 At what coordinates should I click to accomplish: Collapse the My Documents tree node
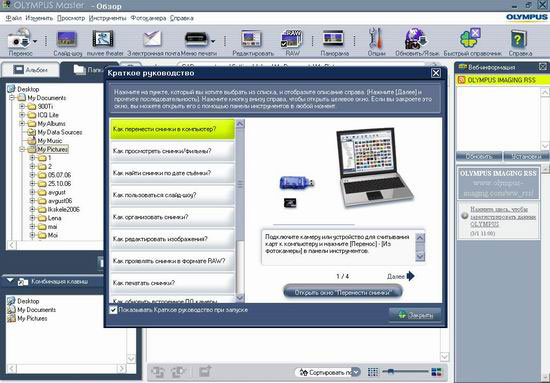12,98
